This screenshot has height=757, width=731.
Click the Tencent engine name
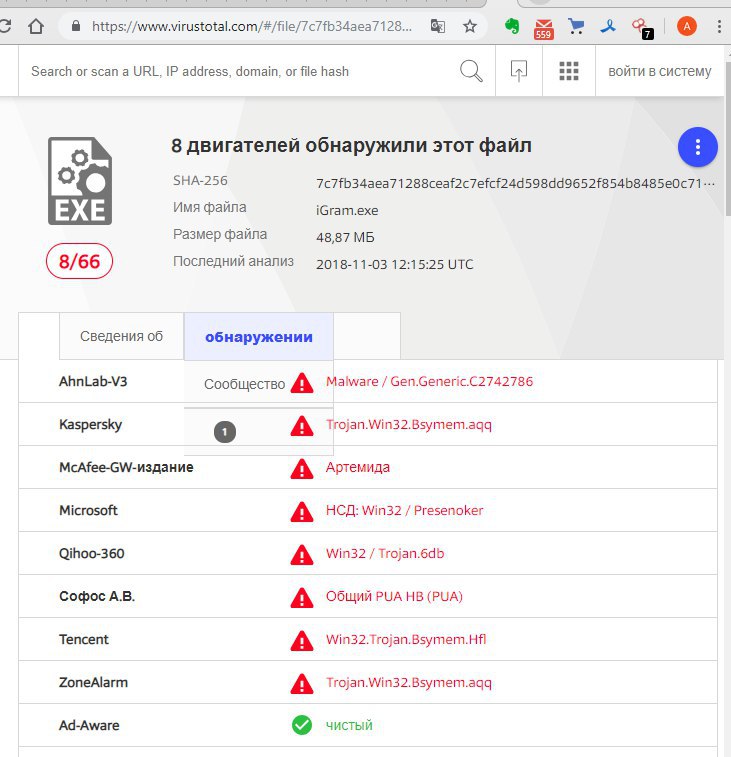(84, 639)
